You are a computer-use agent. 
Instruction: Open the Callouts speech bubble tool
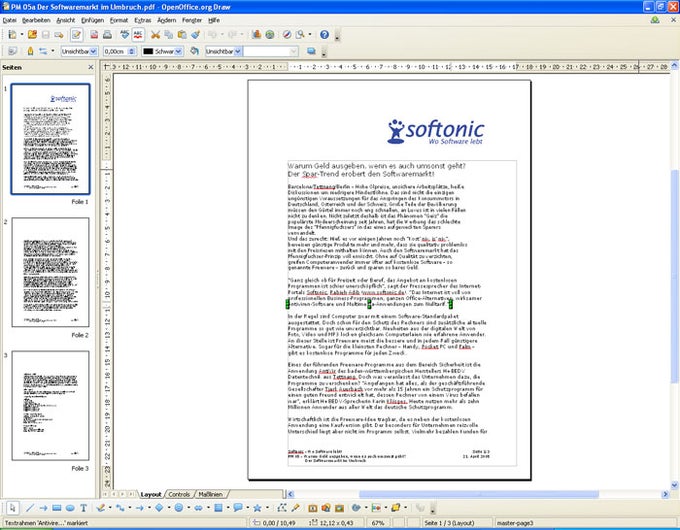(x=238, y=507)
